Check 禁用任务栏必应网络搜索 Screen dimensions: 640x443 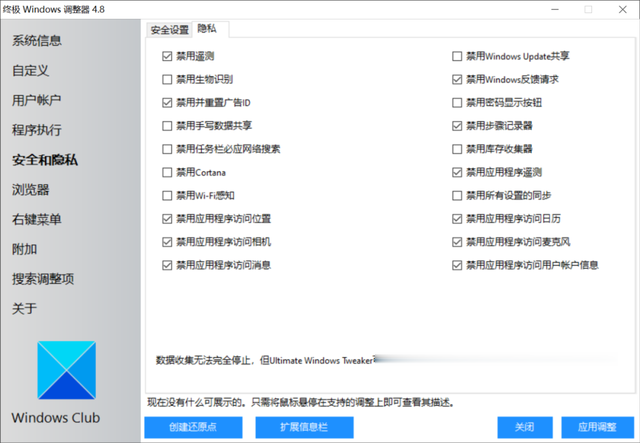167,149
